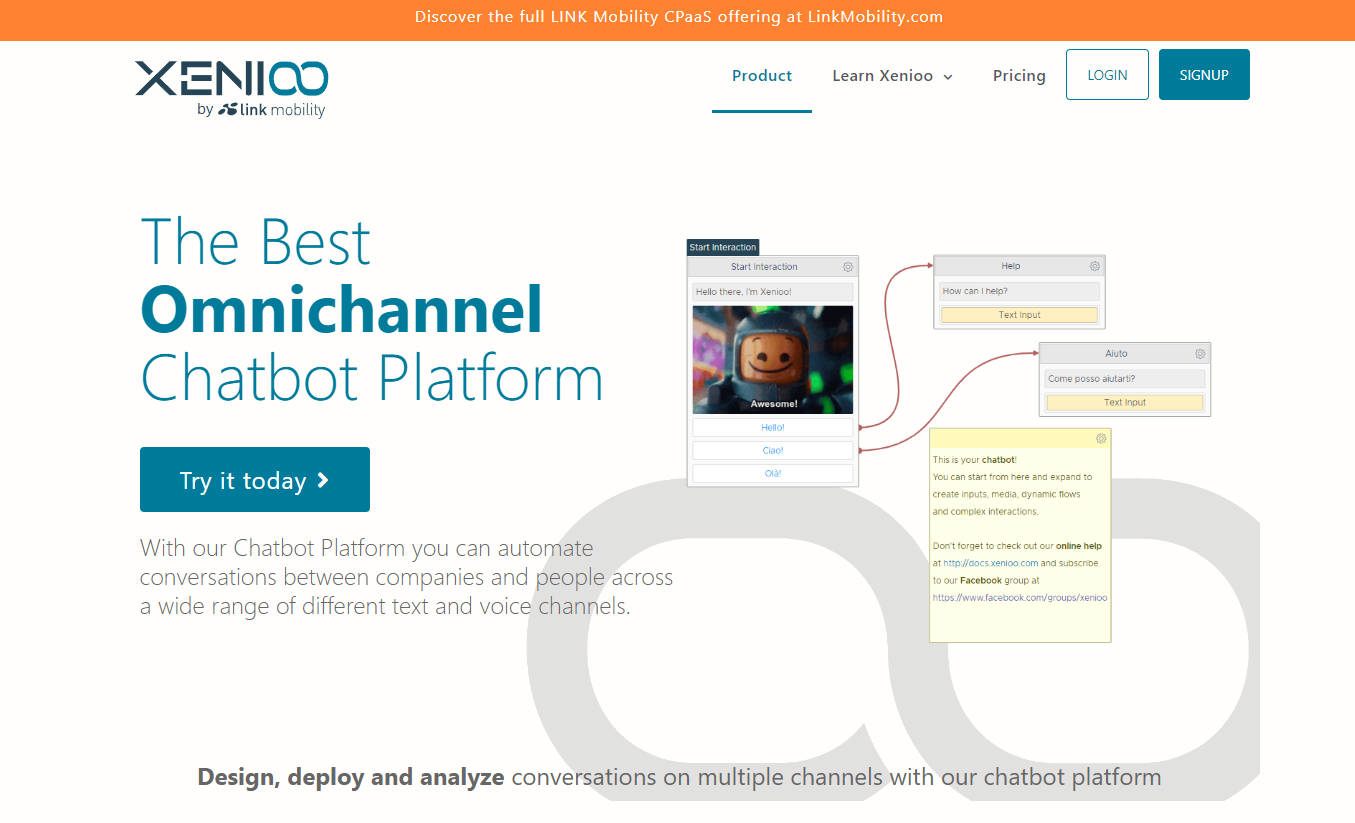
Task: Select the Hello! button in chatbot flow
Action: 773,428
